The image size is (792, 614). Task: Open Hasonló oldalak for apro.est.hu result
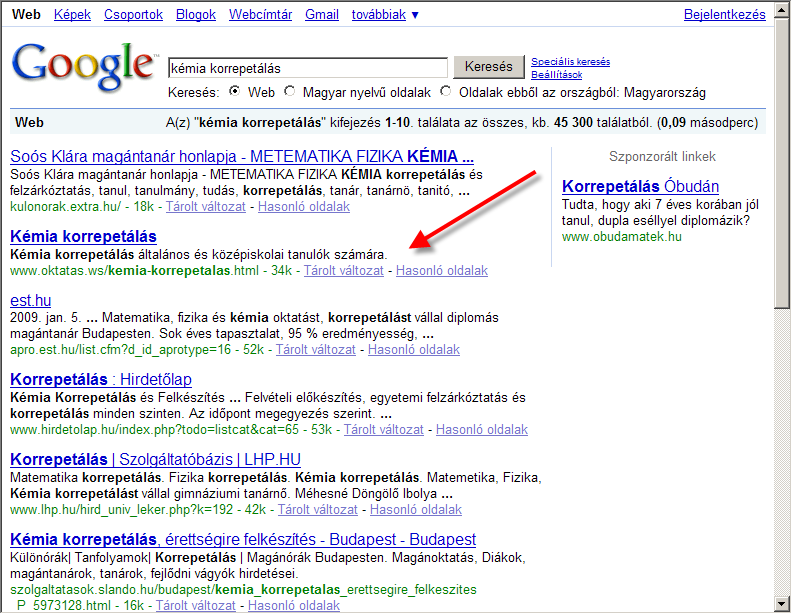click(414, 349)
